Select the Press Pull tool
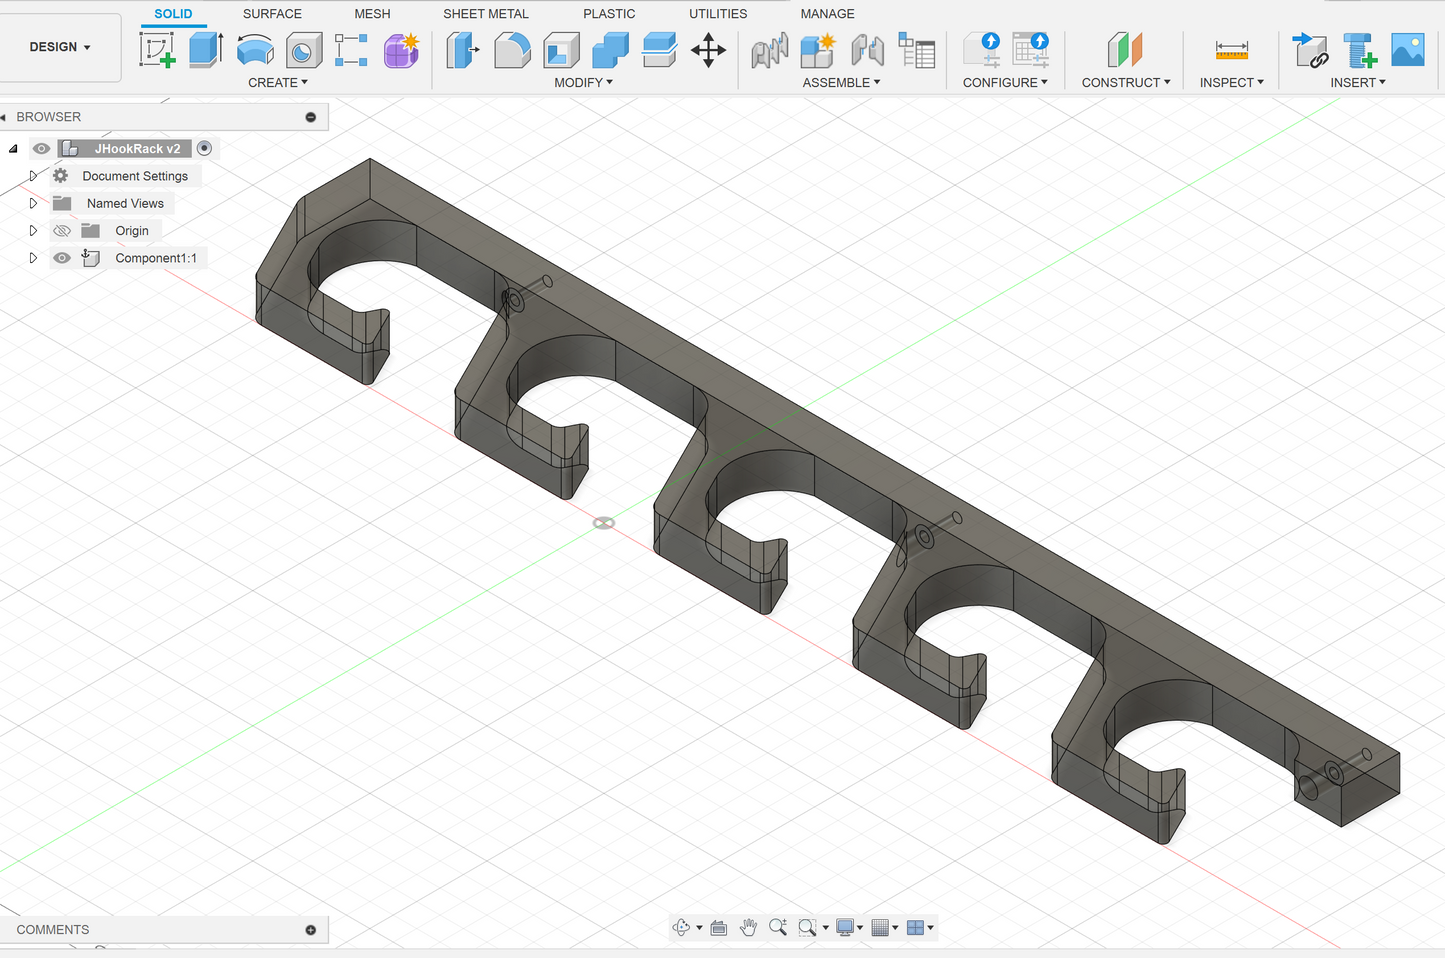The height and width of the screenshot is (958, 1445). 462,50
